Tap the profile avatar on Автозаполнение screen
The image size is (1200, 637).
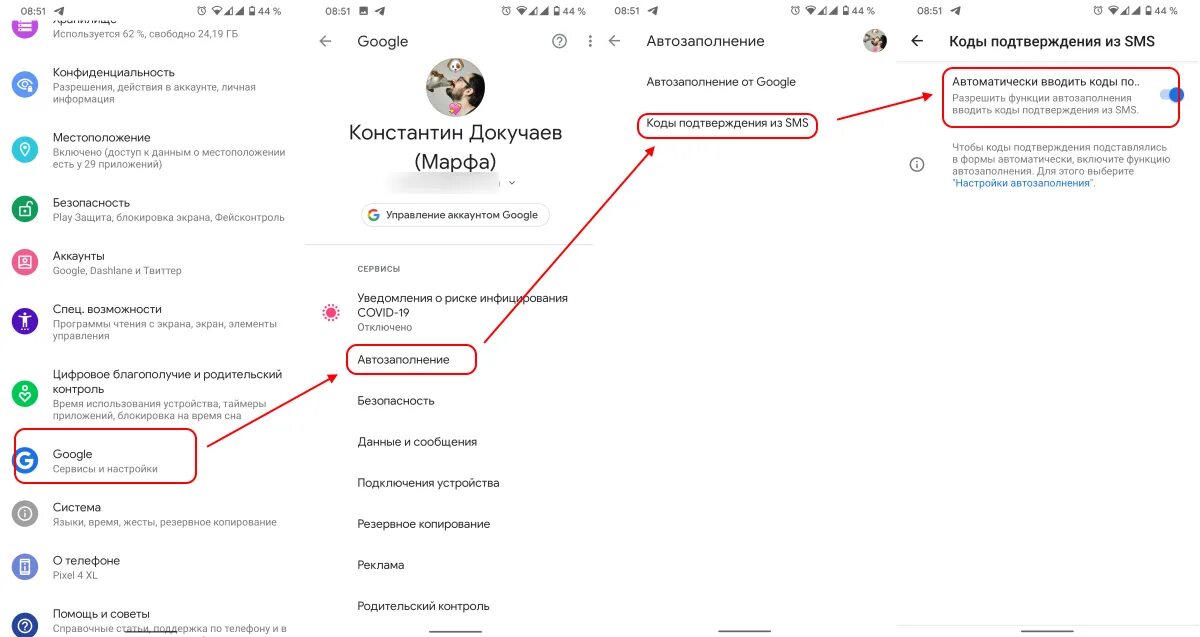[x=876, y=41]
